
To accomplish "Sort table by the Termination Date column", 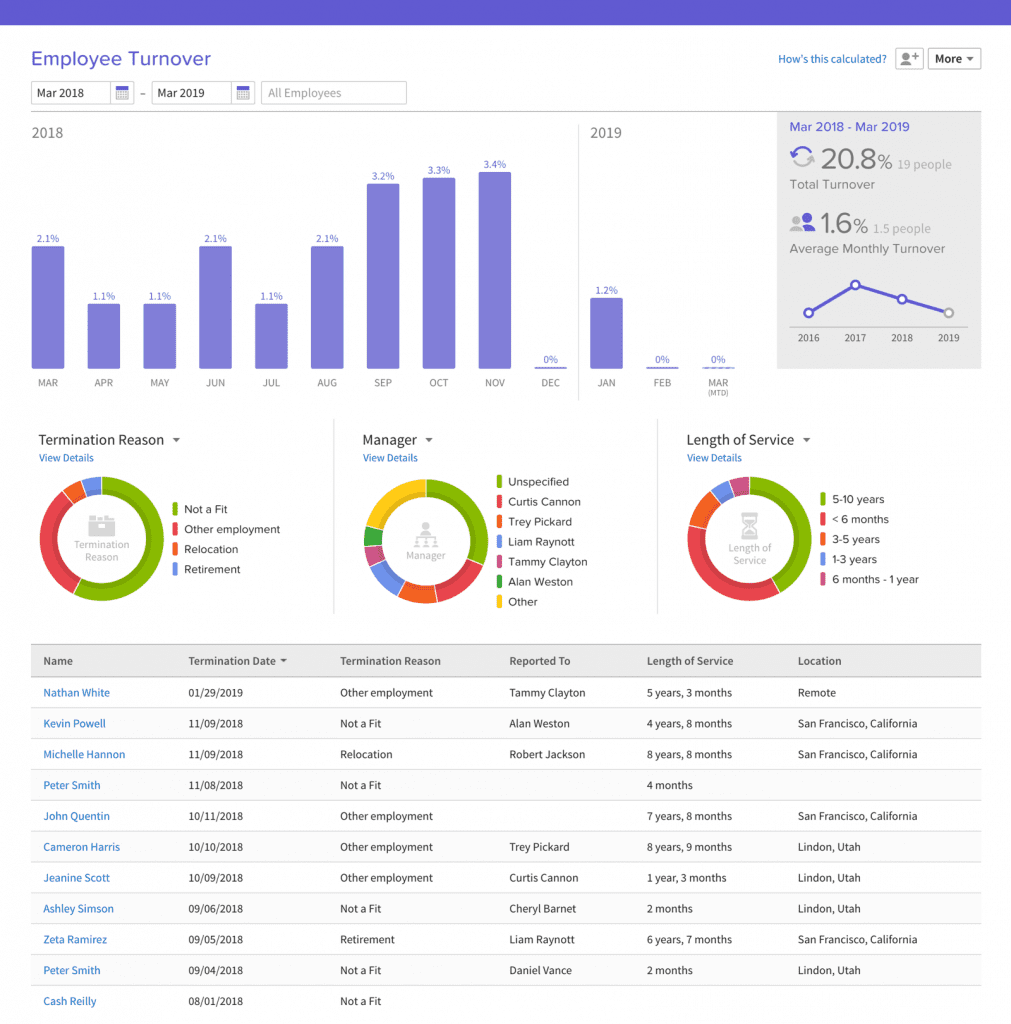I will click(237, 661).
